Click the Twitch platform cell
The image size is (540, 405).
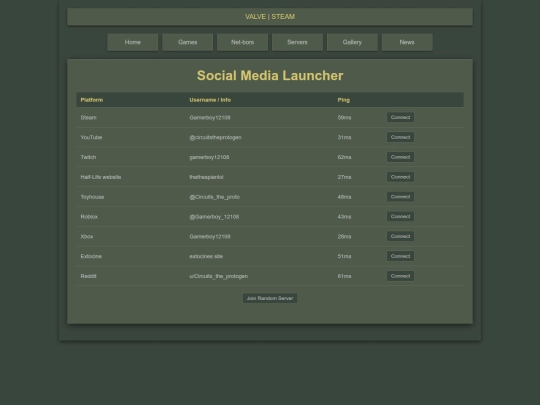[x=88, y=157]
